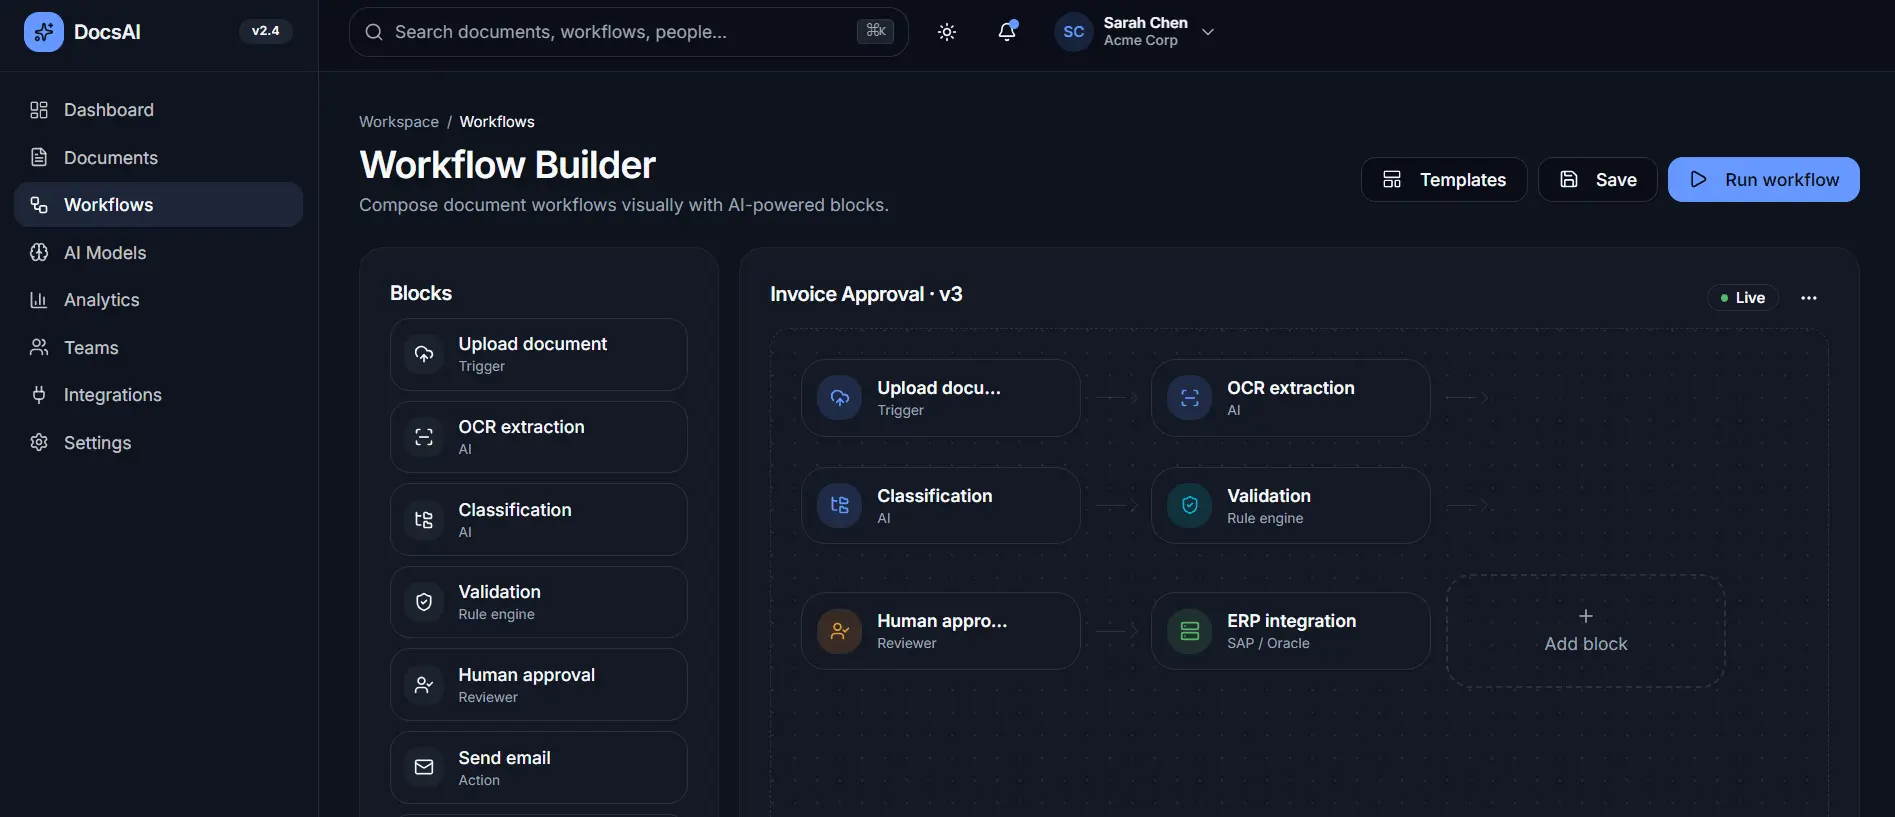
Task: Select the Validation node title on canvas
Action: [1269, 496]
